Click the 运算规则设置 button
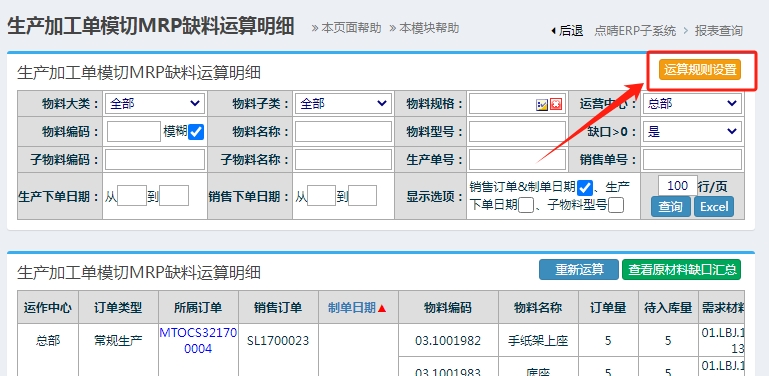The height and width of the screenshot is (376, 769). tap(700, 70)
